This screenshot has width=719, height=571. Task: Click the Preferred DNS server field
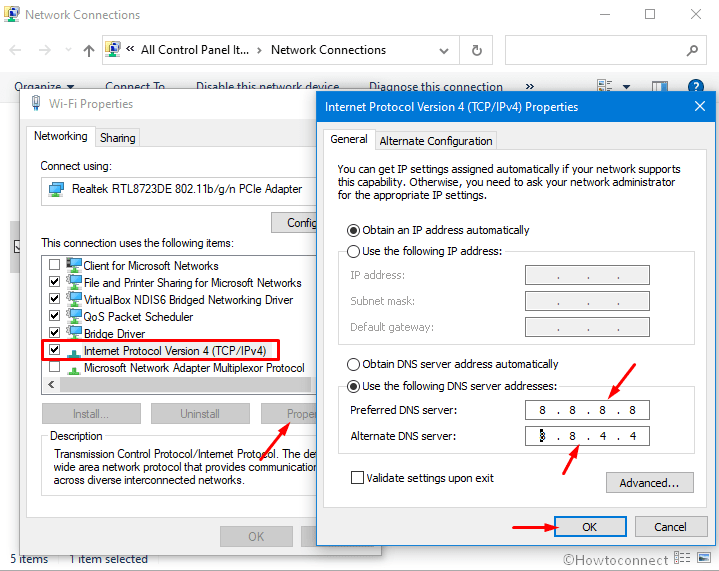coord(587,410)
